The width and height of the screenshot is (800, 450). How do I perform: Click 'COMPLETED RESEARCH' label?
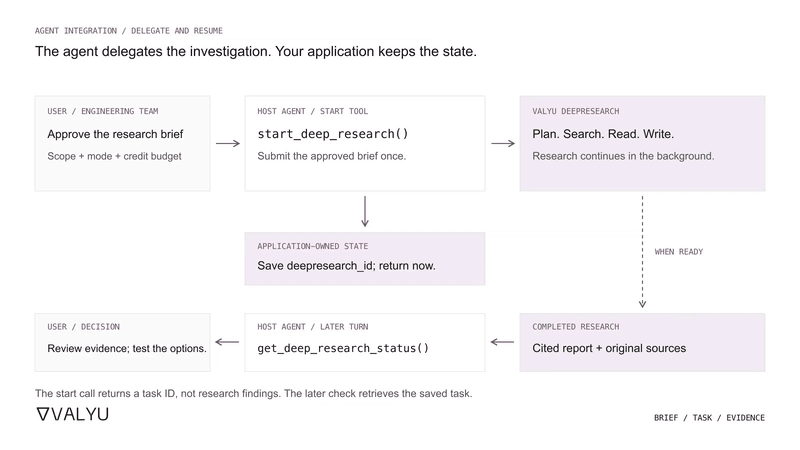[576, 327]
